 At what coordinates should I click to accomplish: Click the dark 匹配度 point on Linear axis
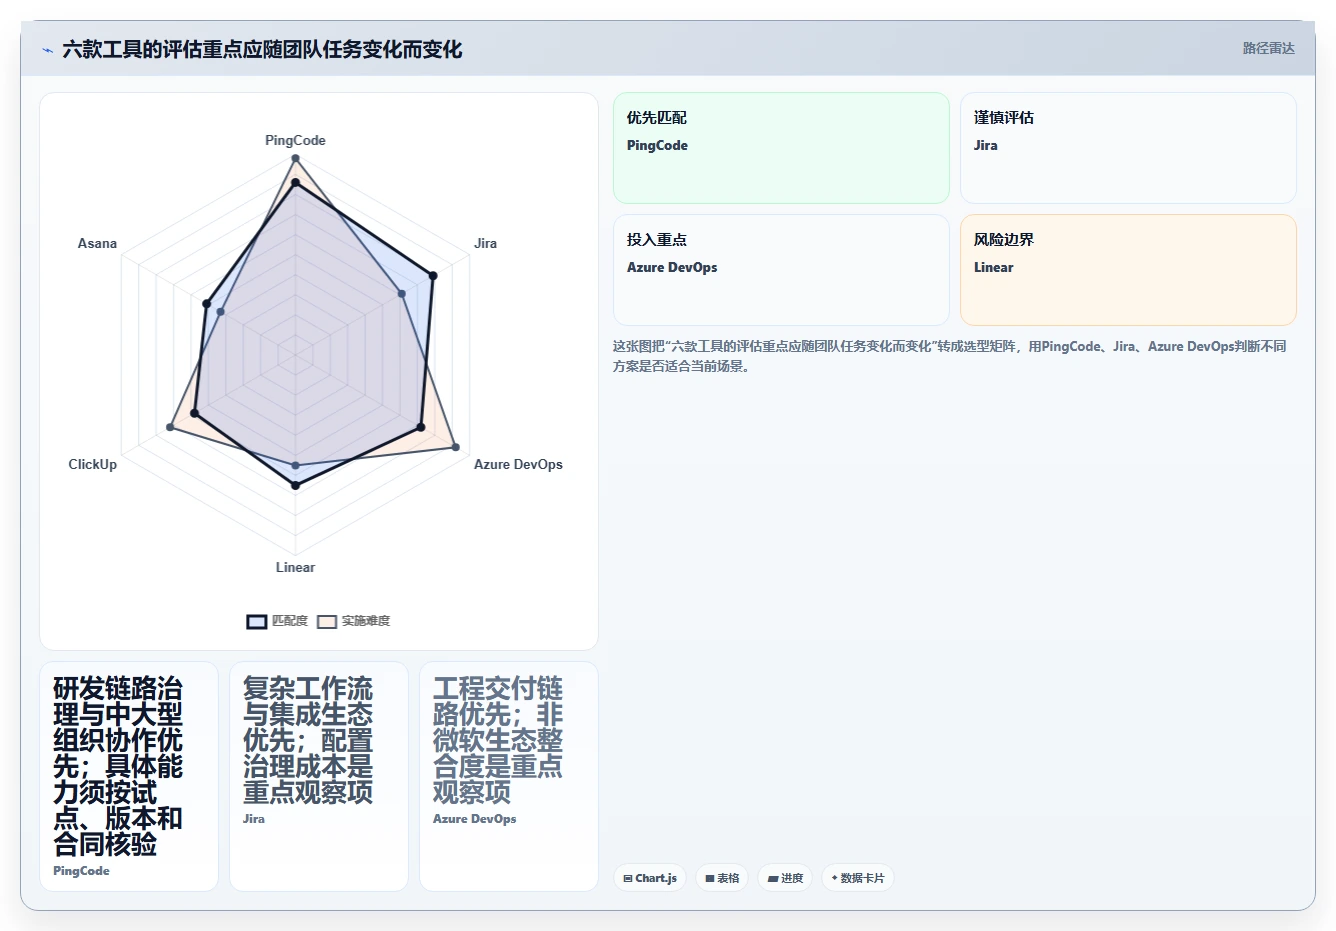[x=295, y=486]
